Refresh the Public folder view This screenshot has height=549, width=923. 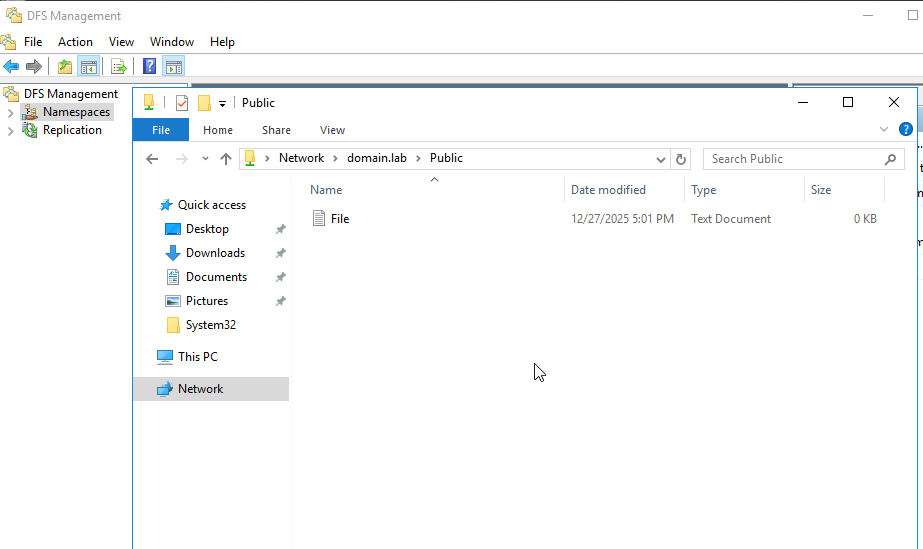(x=682, y=159)
